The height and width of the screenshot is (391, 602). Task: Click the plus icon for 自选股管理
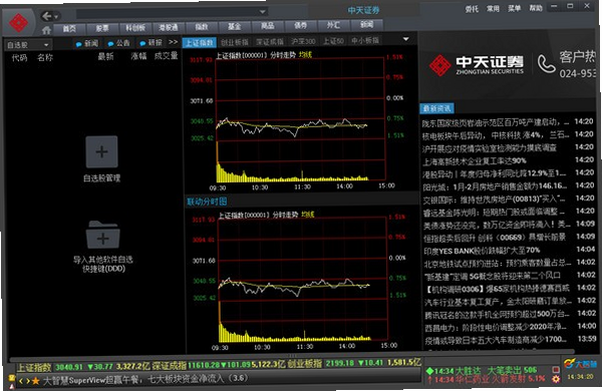pyautogui.click(x=102, y=152)
